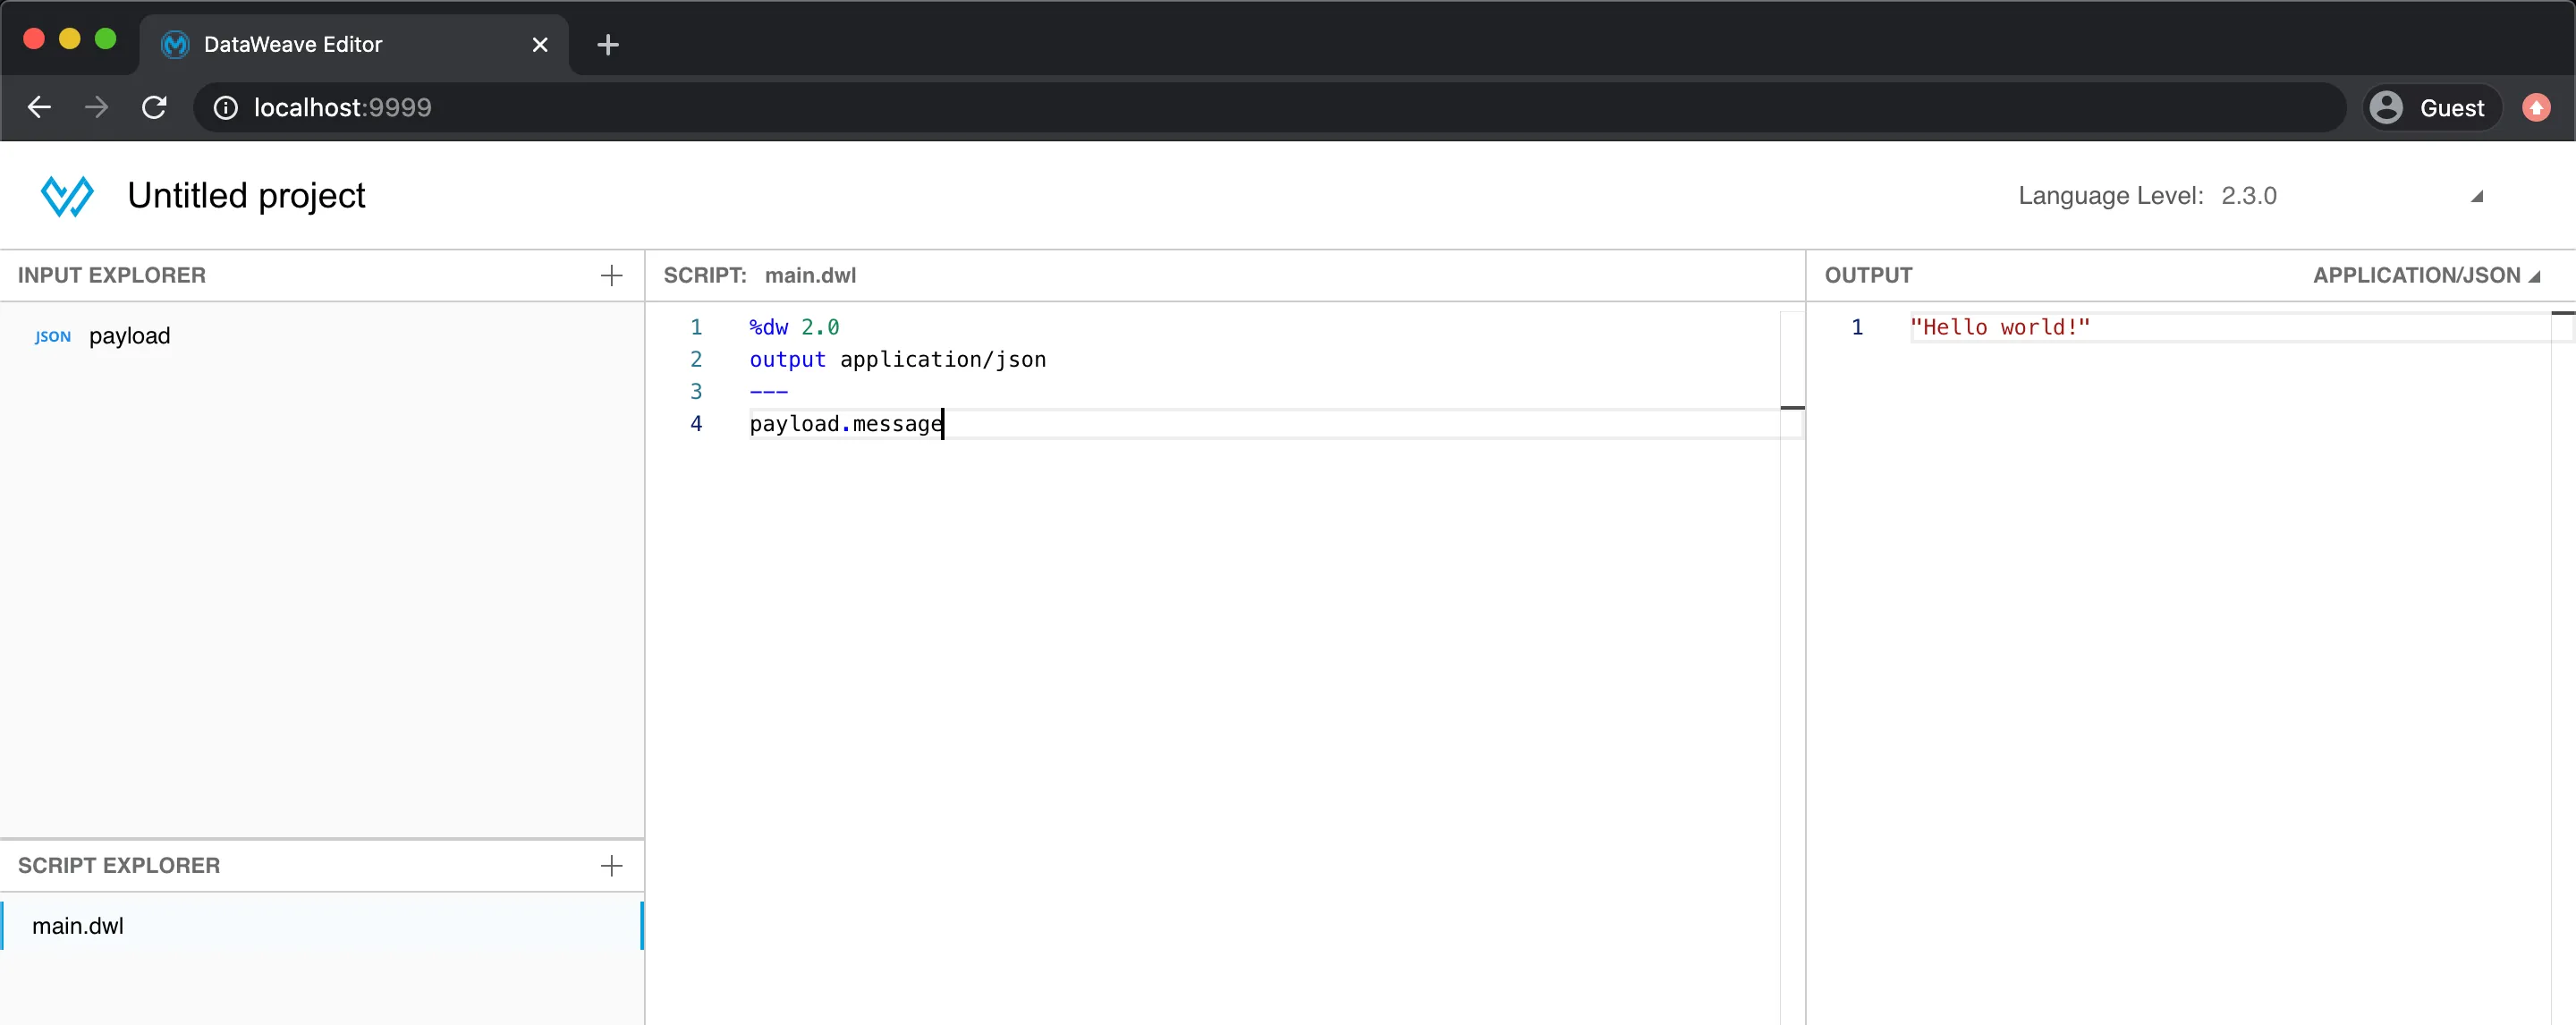The height and width of the screenshot is (1025, 2576).
Task: Click the output panel overview scrollbar
Action: coord(2563,666)
